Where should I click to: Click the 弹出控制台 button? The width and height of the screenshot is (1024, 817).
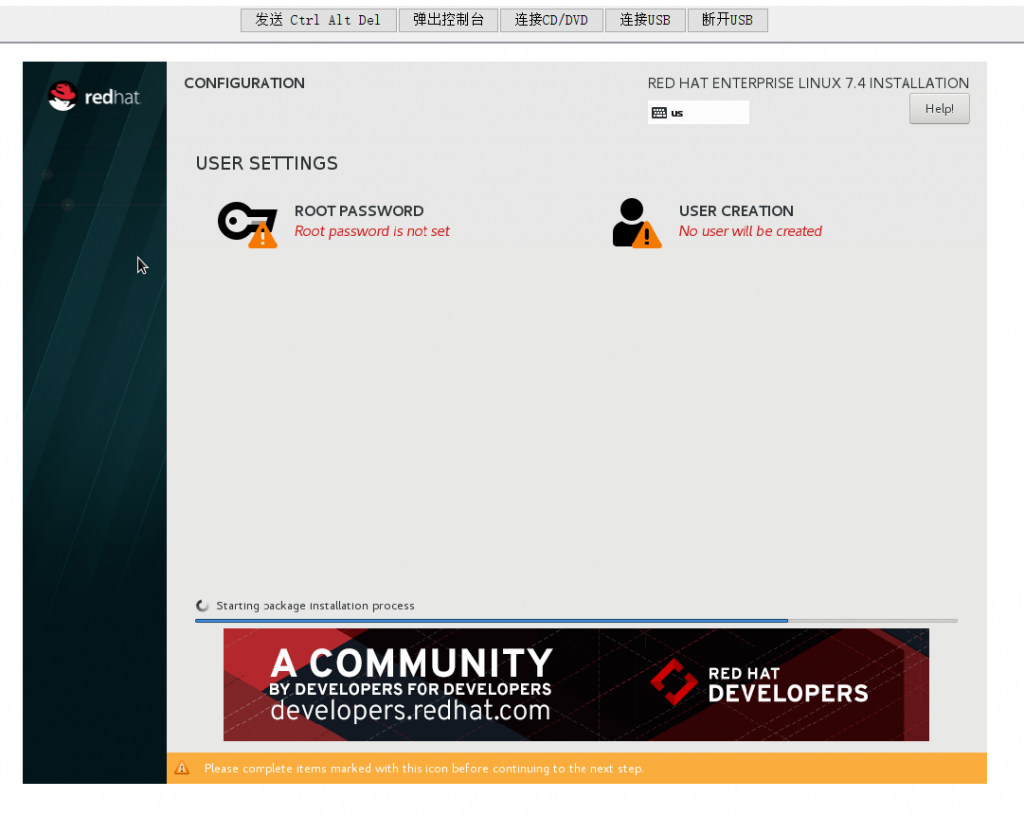tap(449, 20)
